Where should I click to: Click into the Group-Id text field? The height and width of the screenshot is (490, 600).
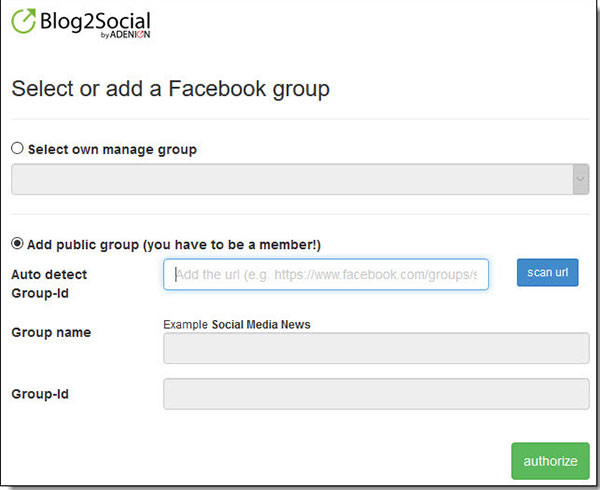375,394
